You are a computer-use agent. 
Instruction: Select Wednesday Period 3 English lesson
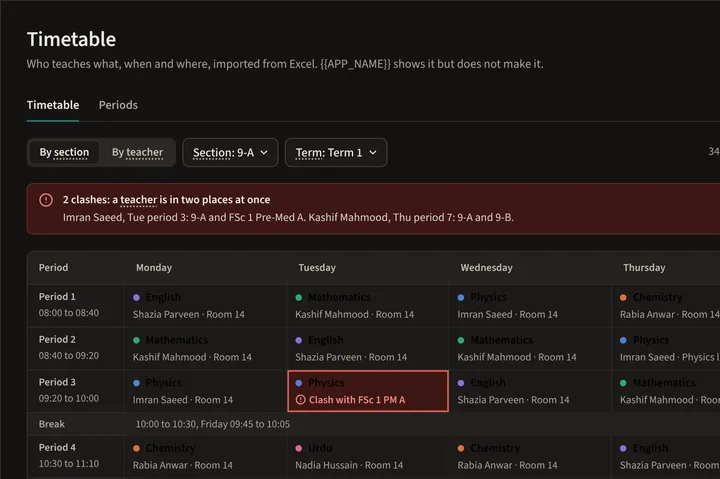point(530,391)
